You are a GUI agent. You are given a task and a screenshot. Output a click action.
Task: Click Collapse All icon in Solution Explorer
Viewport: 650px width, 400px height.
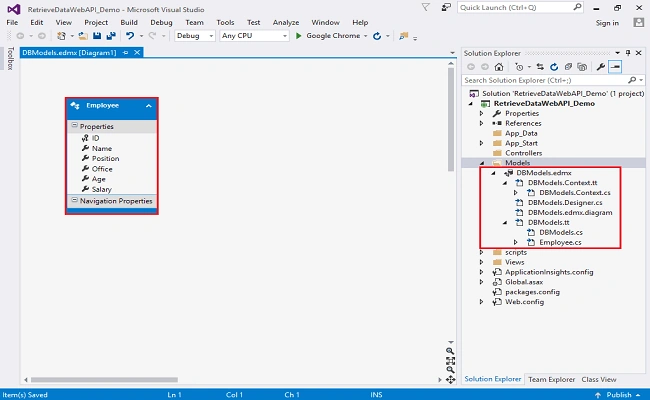568,67
